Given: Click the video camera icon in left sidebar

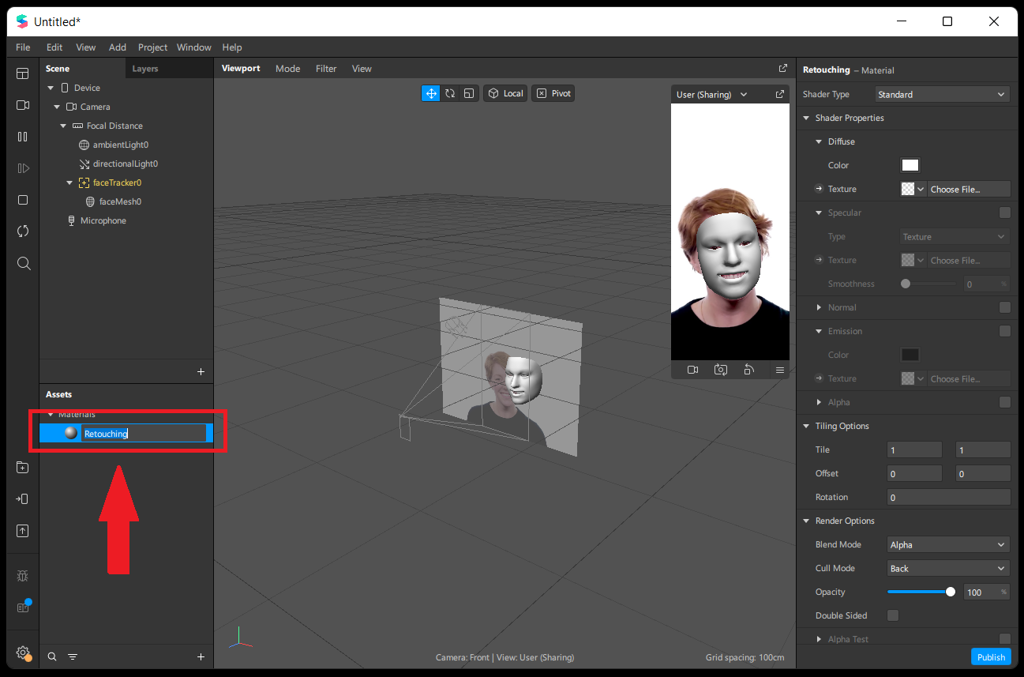Looking at the screenshot, I should coord(23,105).
